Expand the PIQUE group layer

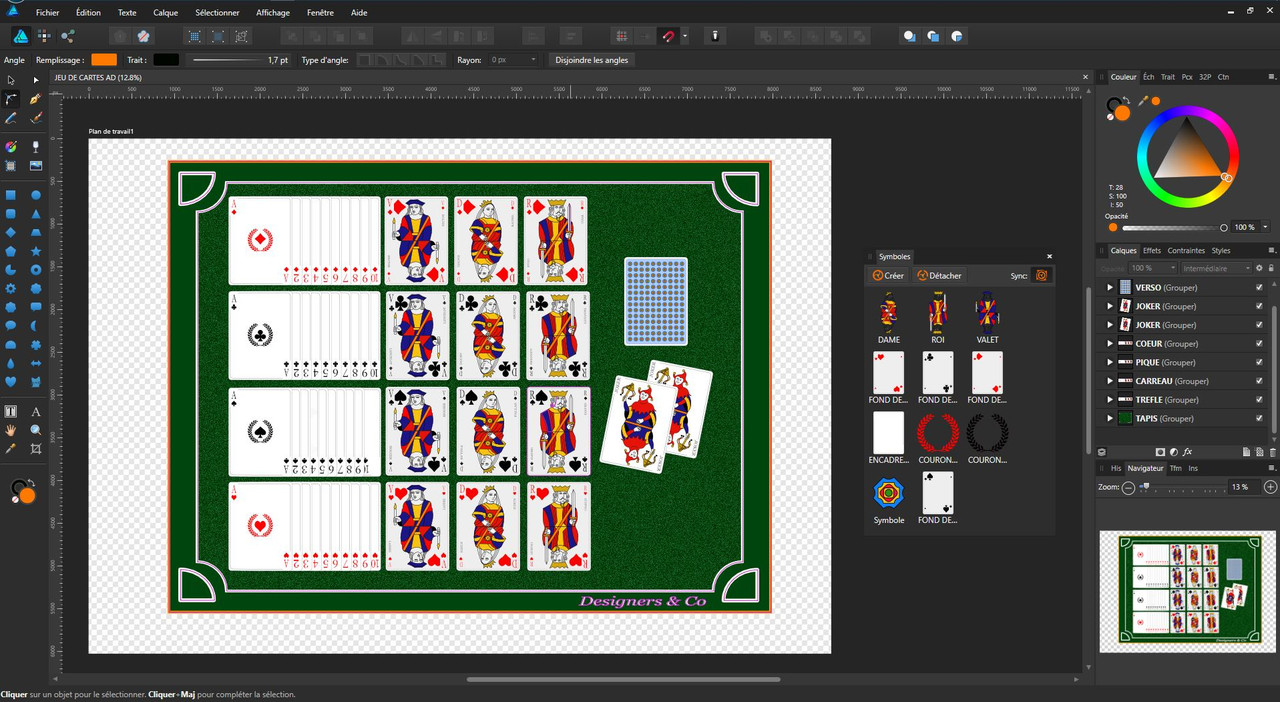(x=1109, y=363)
